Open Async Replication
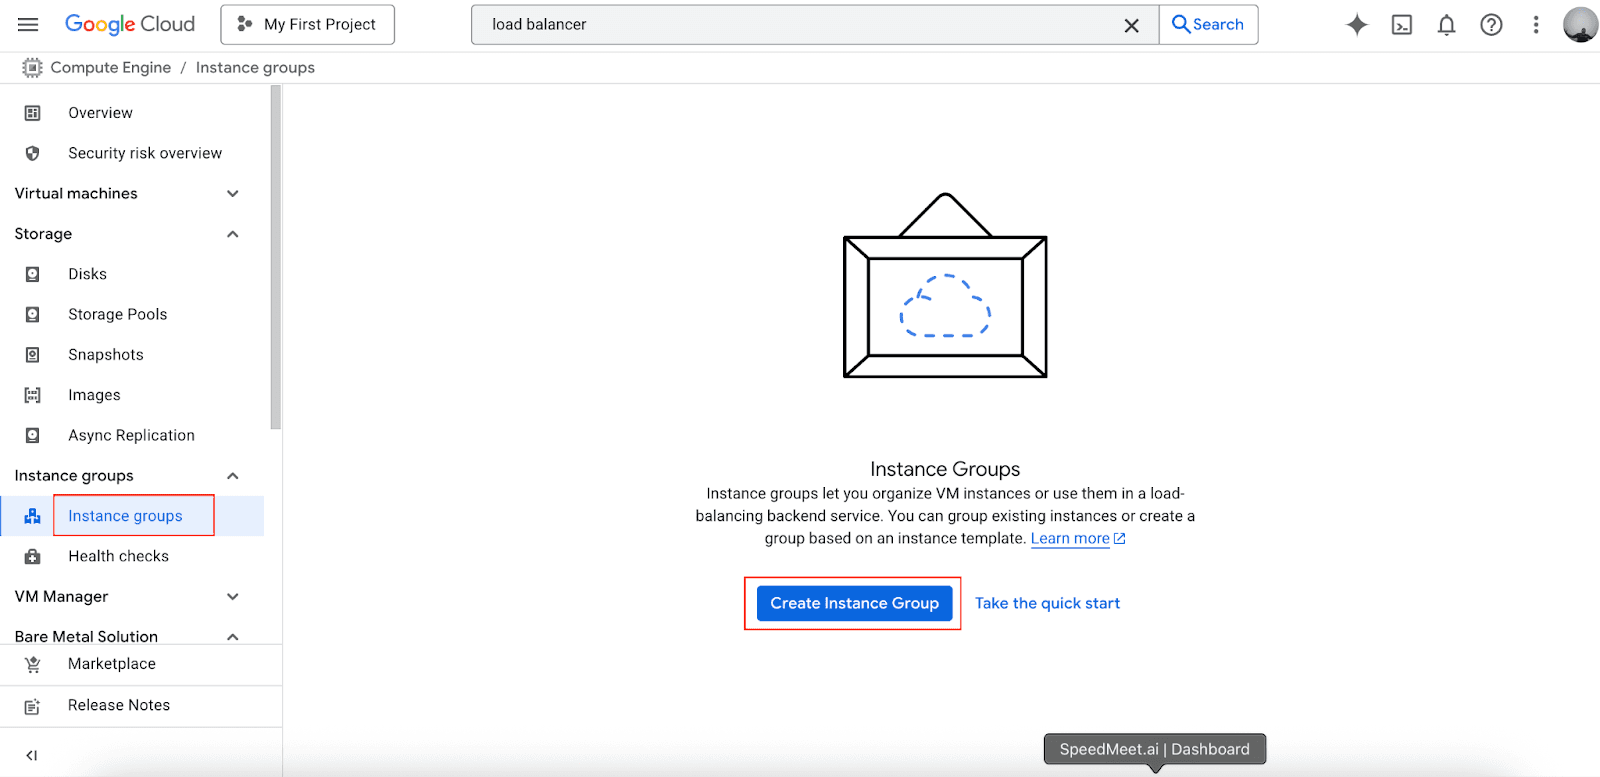The height and width of the screenshot is (777, 1600). click(131, 435)
